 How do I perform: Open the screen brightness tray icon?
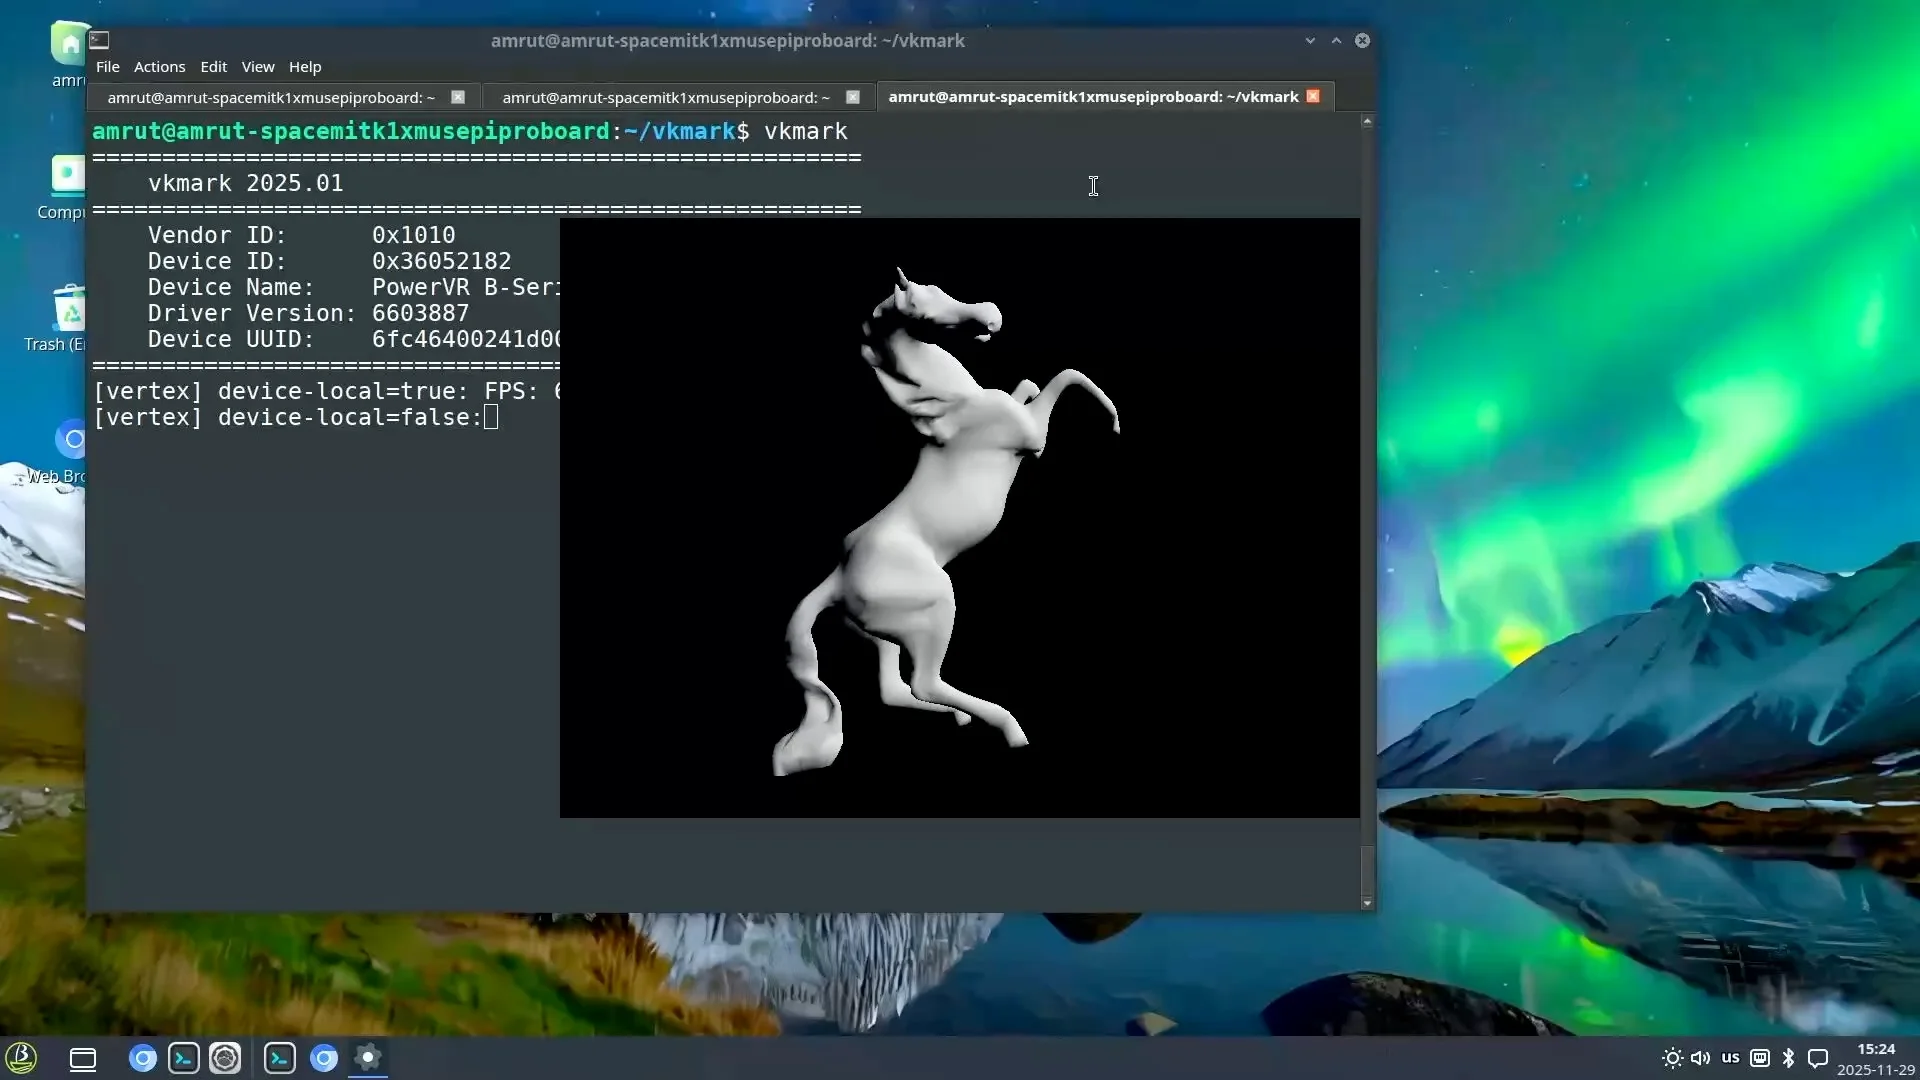tap(1672, 1058)
